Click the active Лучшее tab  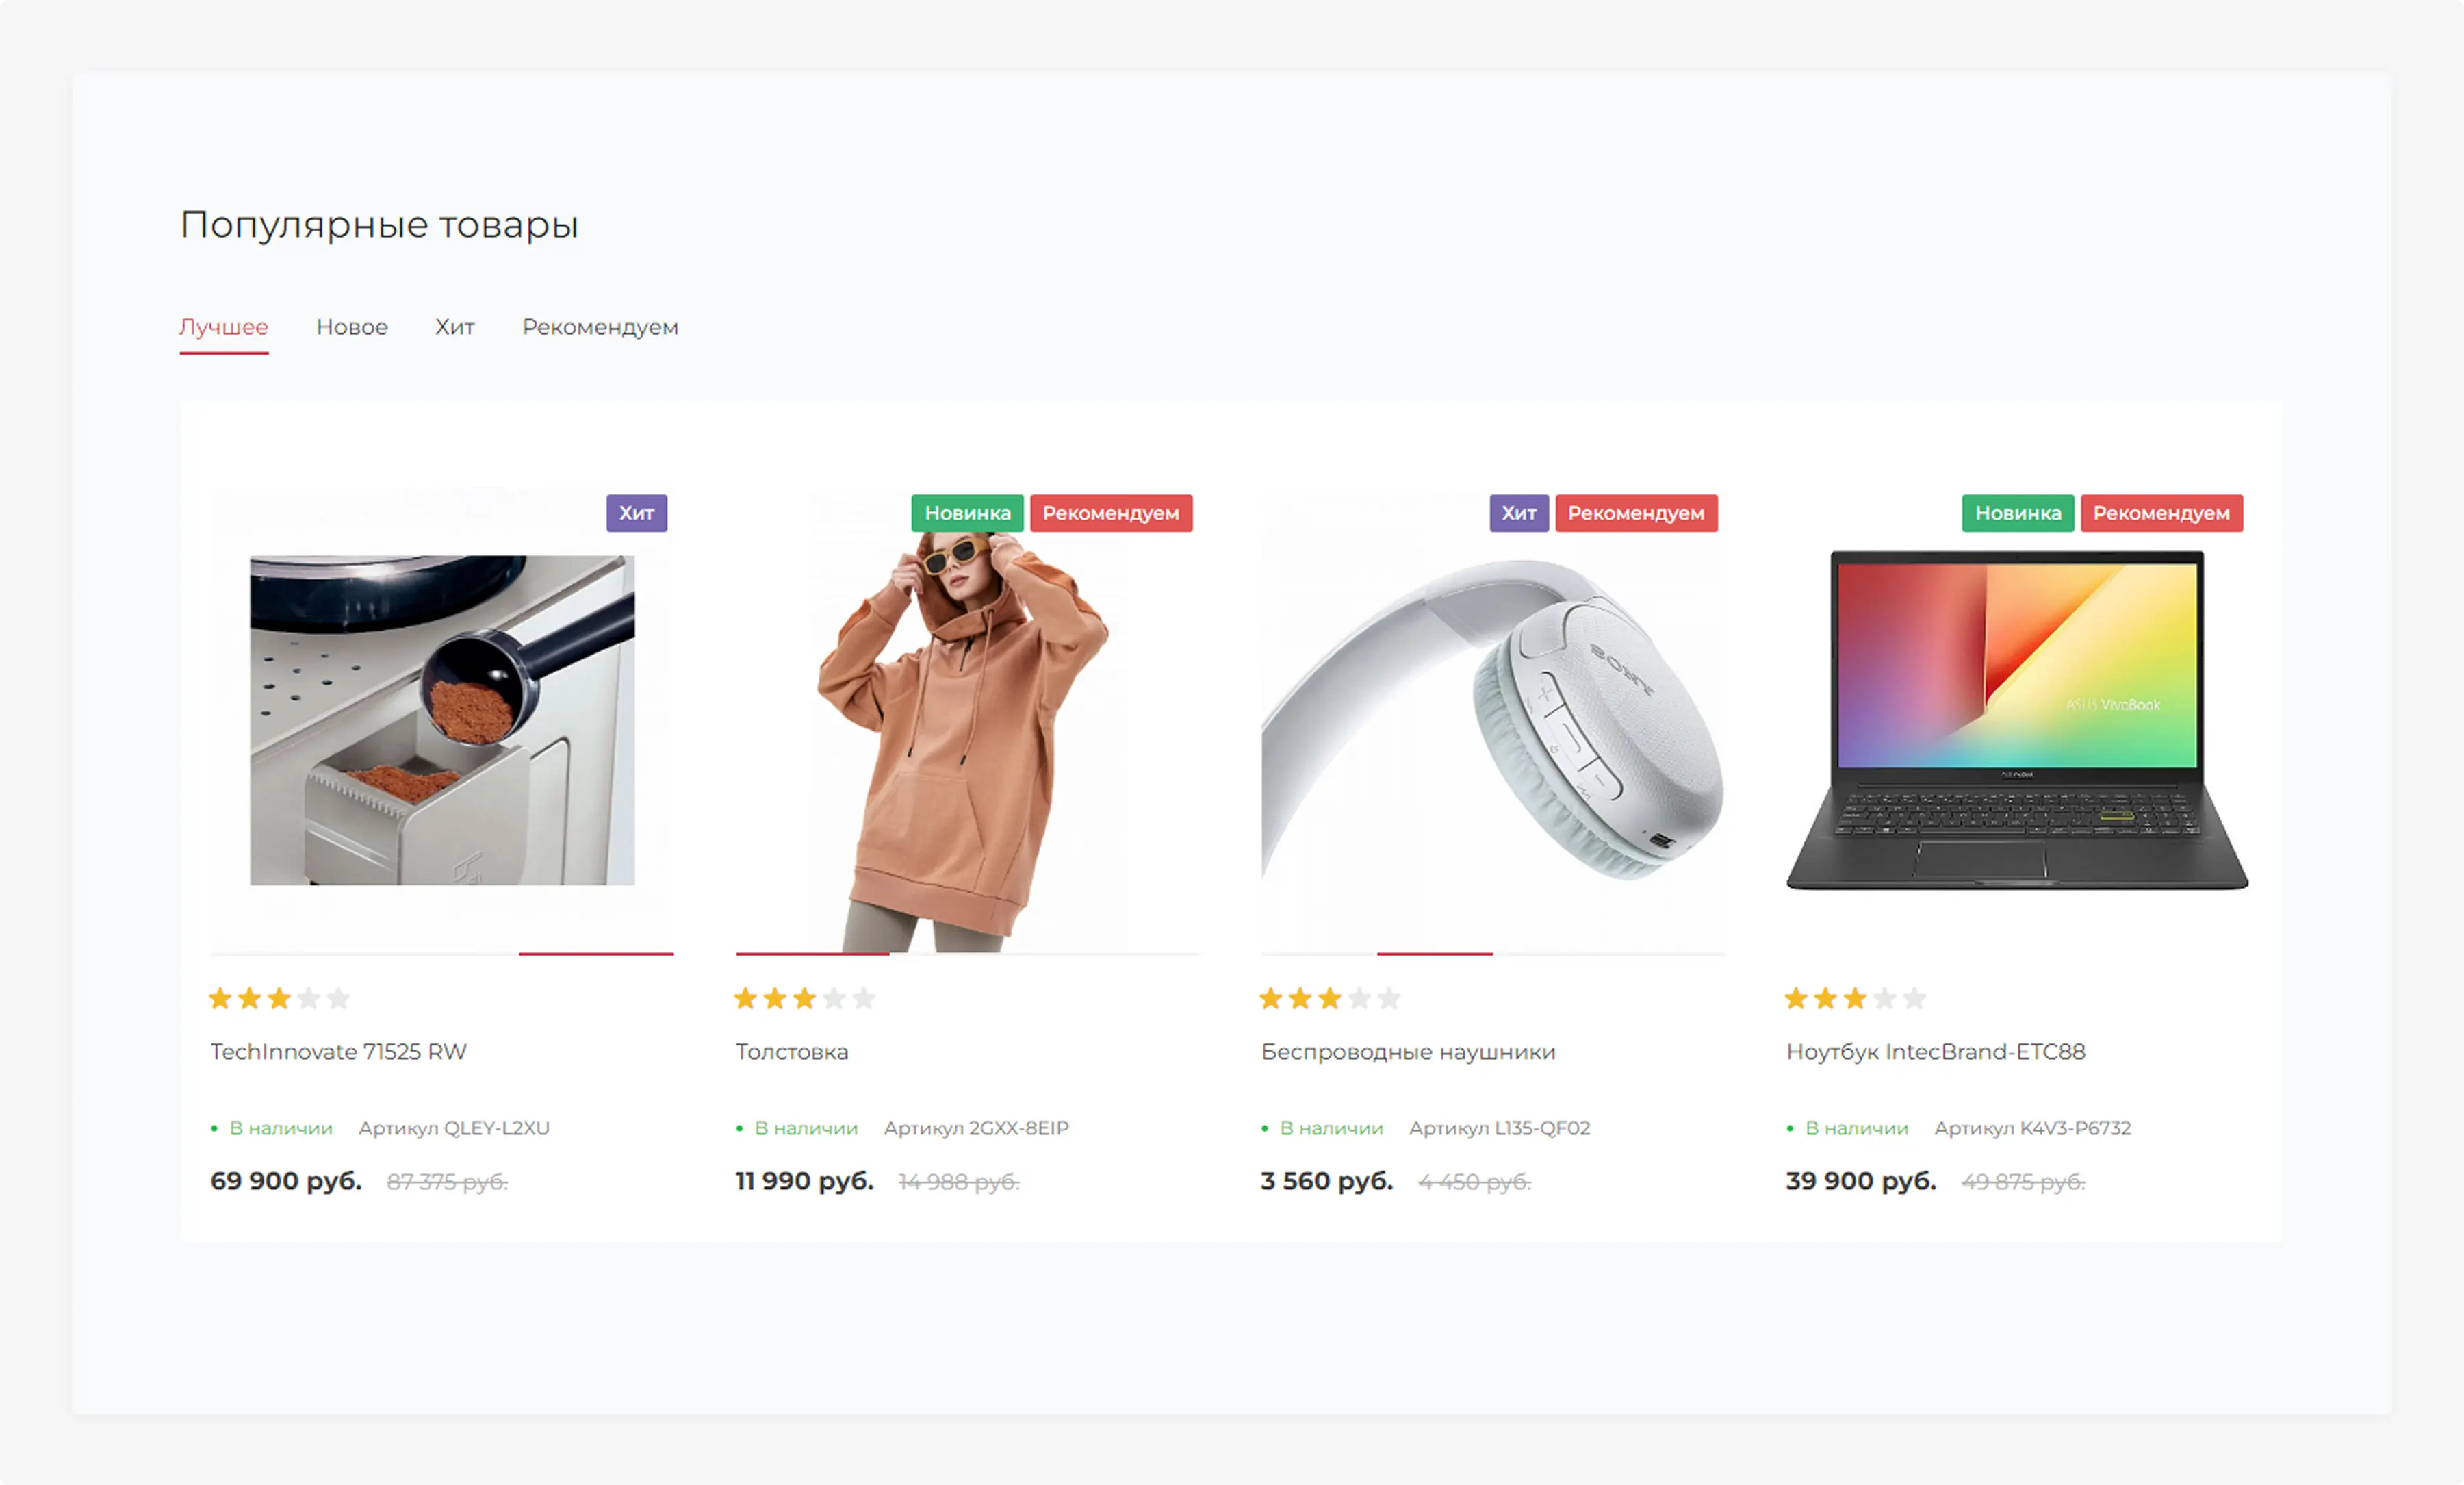tap(224, 327)
